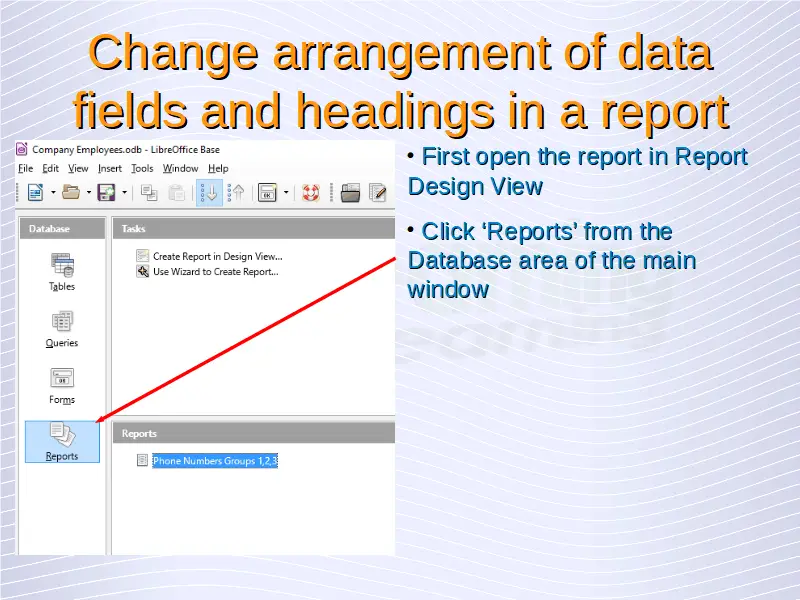Select Forms in the Database pane

click(62, 386)
